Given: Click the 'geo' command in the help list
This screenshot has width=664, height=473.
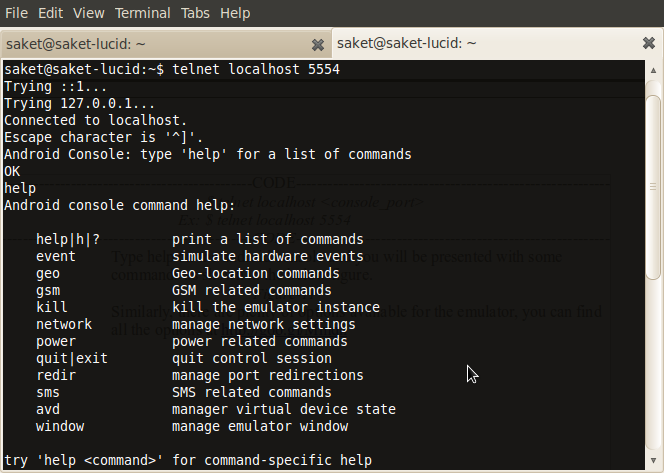Looking at the screenshot, I should [48, 273].
